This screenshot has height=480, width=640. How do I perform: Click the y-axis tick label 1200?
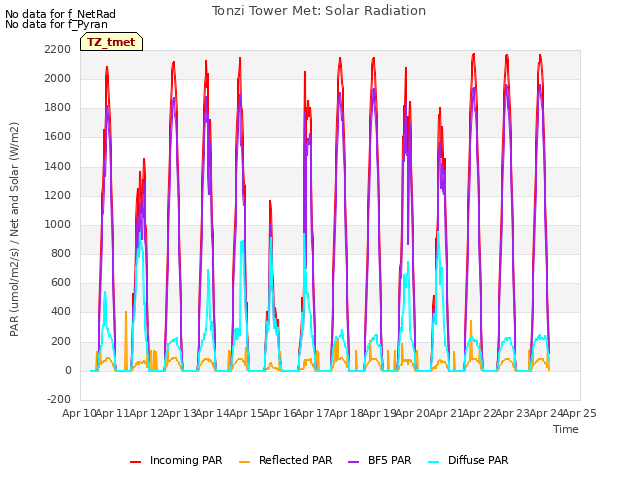click(x=58, y=195)
